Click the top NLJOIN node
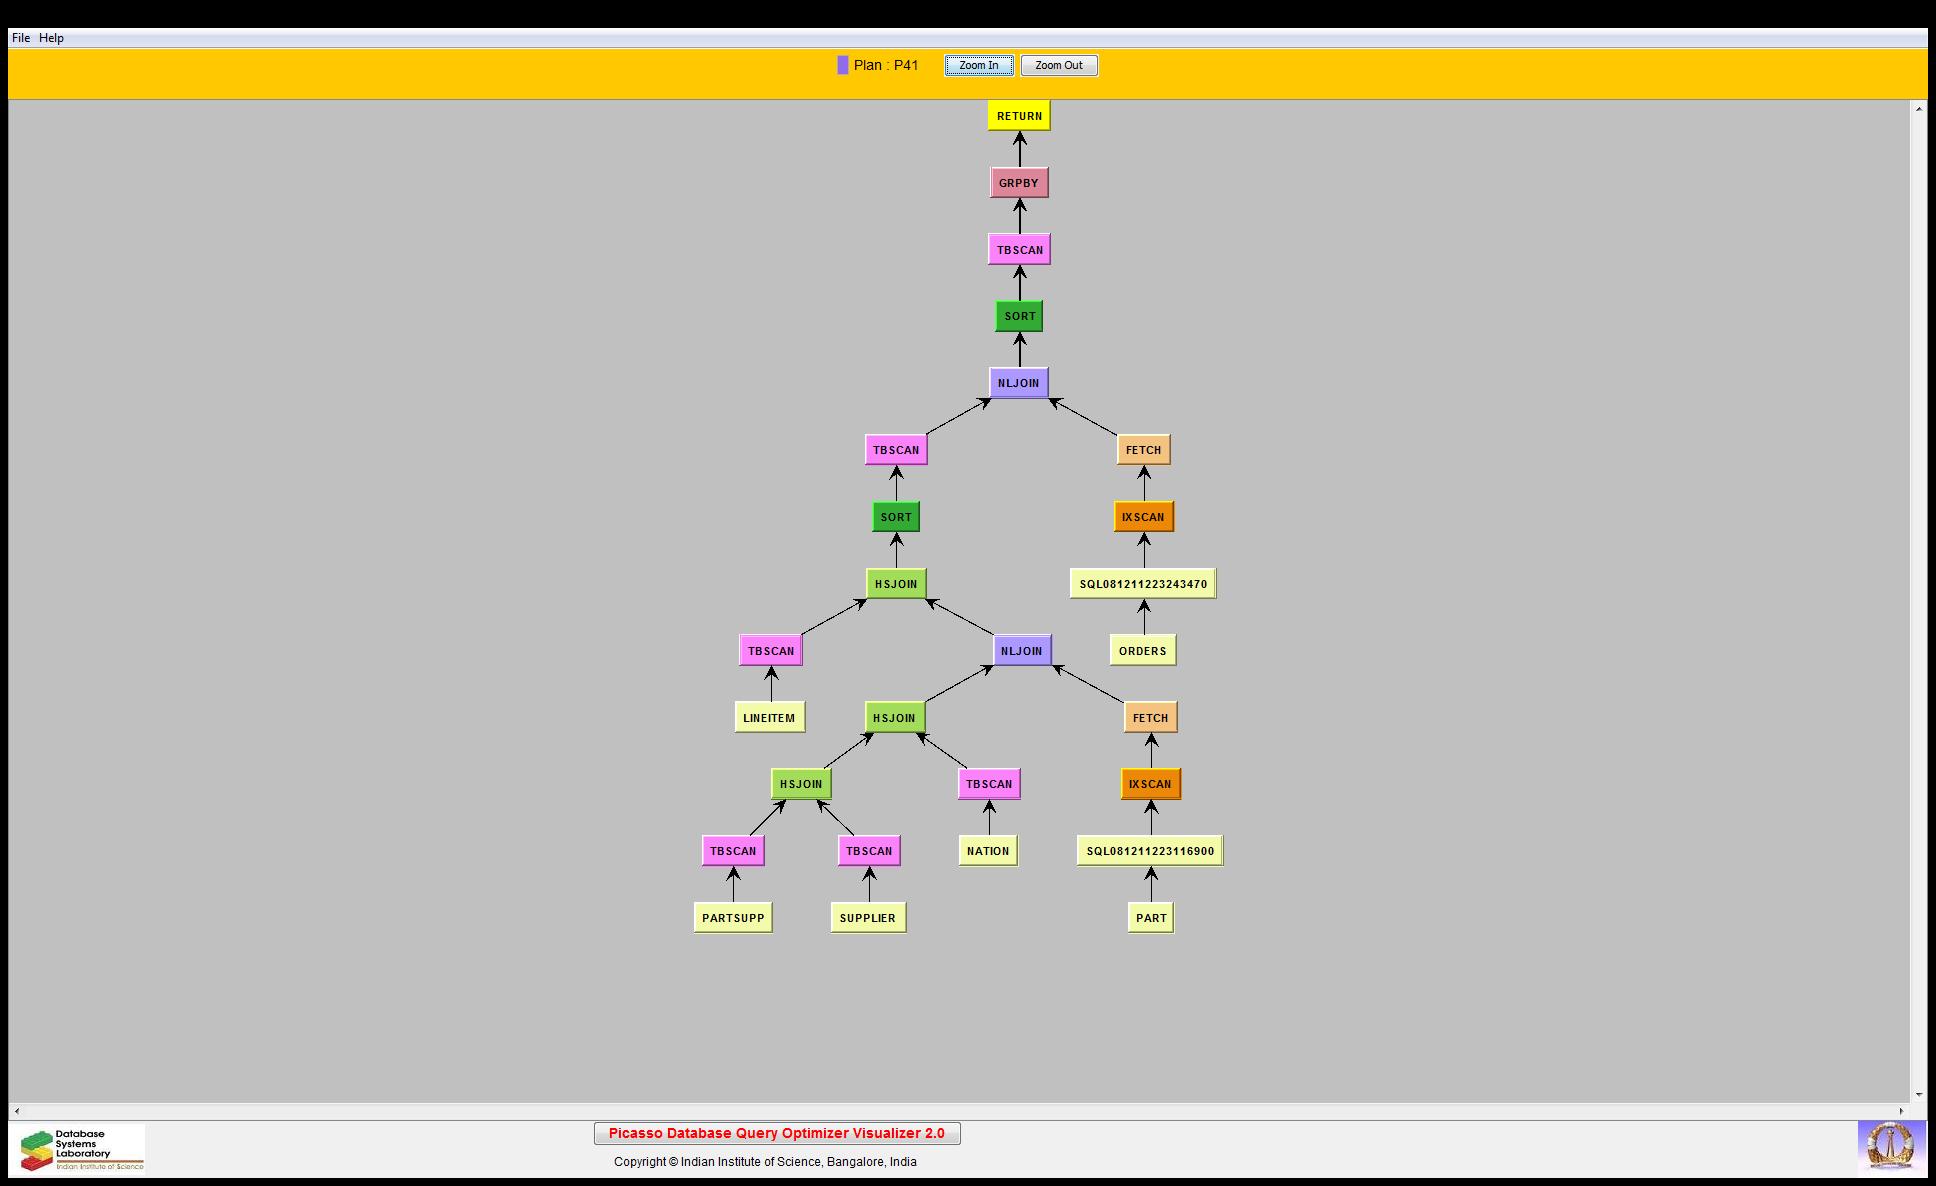This screenshot has width=1936, height=1186. click(x=1018, y=383)
